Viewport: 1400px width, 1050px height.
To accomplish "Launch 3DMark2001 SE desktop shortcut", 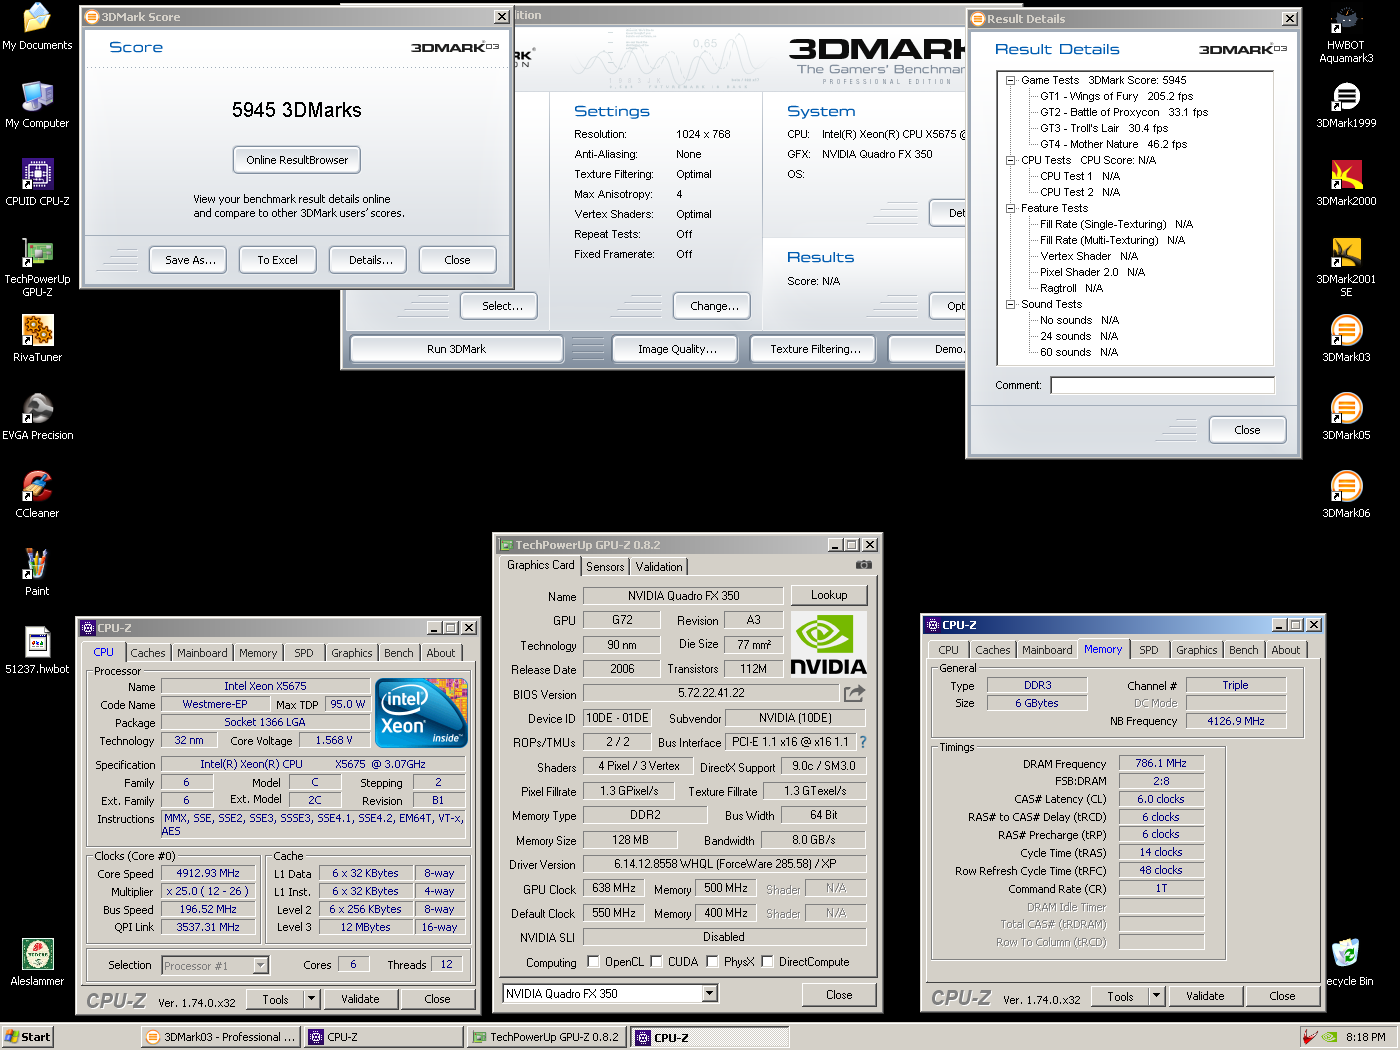I will coord(1346,268).
